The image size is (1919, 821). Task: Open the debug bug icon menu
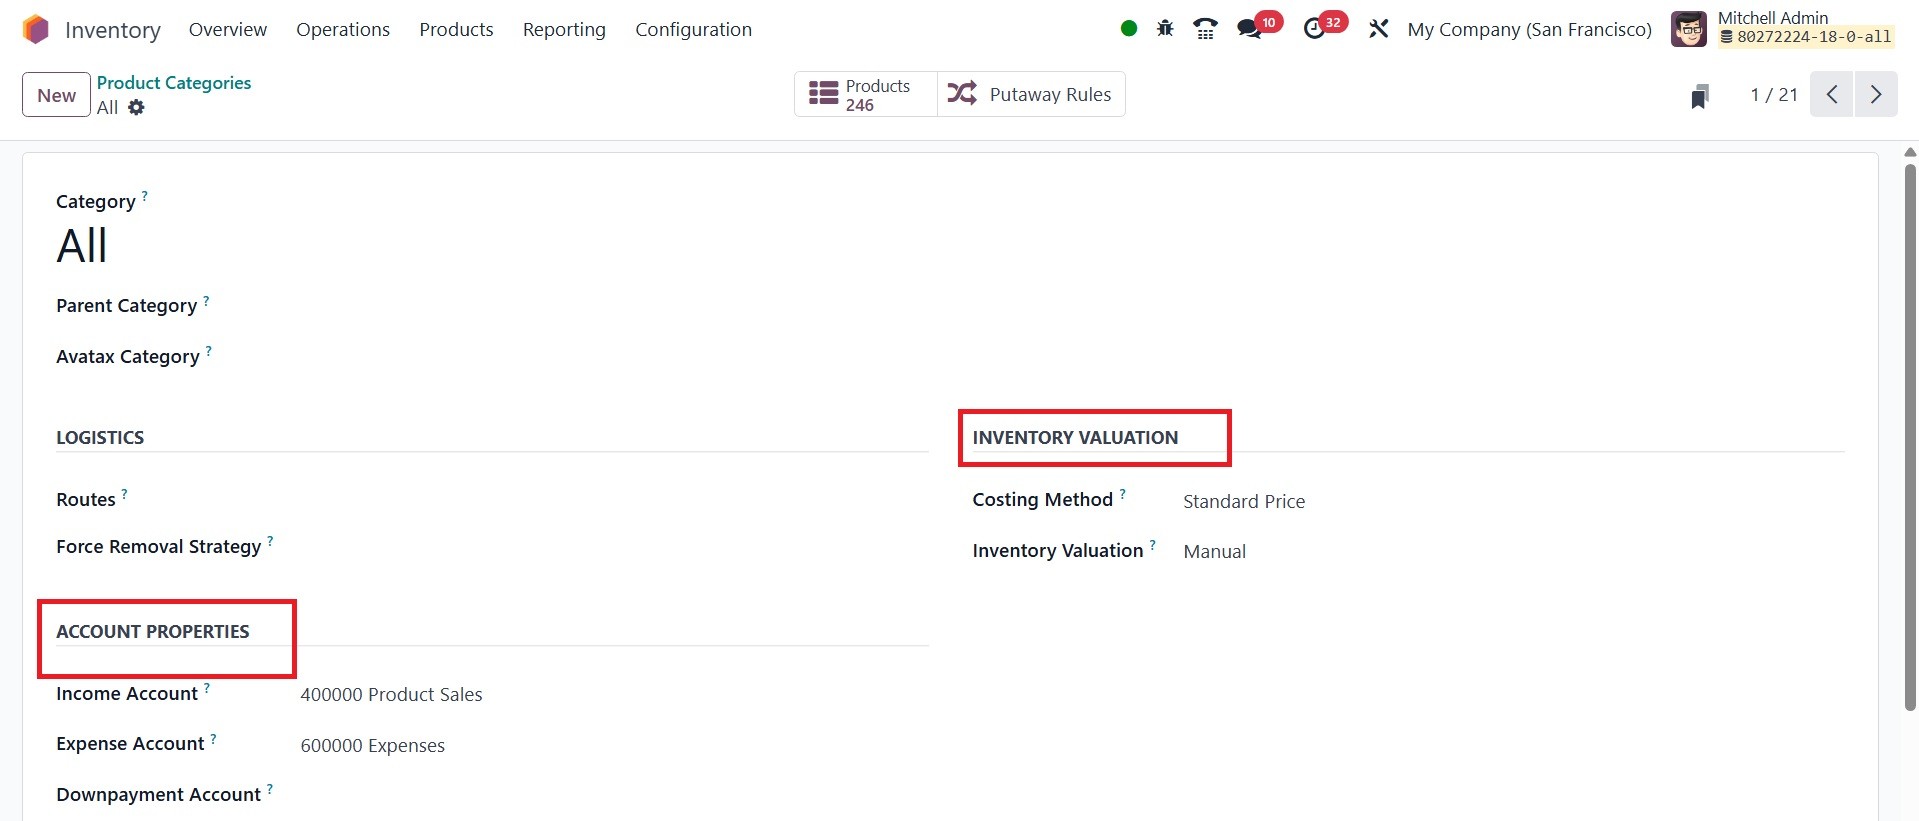click(1165, 29)
